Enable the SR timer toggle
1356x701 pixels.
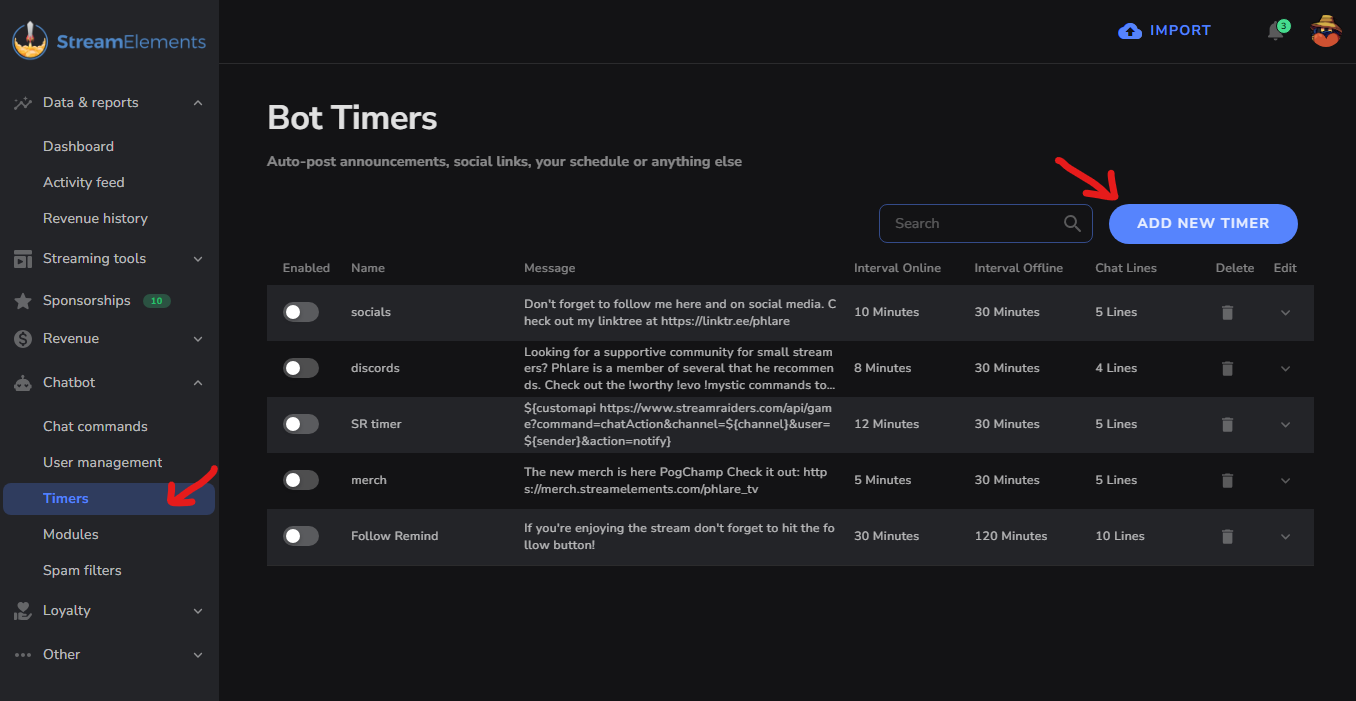click(301, 424)
